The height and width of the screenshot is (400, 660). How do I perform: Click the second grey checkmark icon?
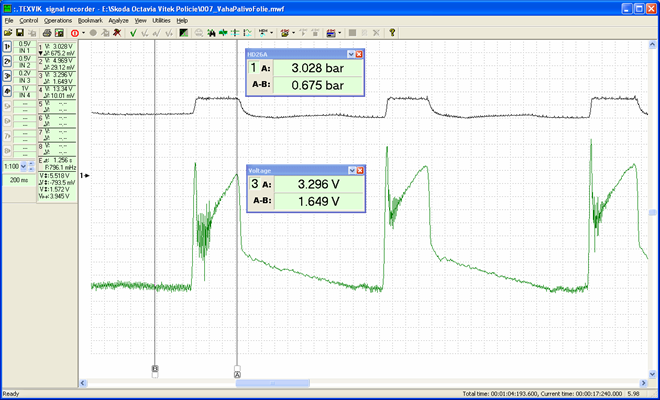pos(157,33)
